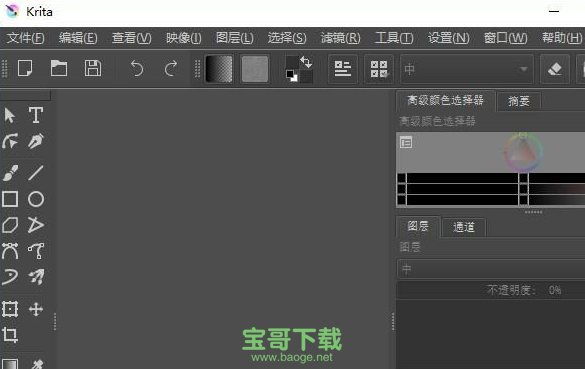Open the 窗口(W) menu
This screenshot has height=369, width=585.
[506, 38]
